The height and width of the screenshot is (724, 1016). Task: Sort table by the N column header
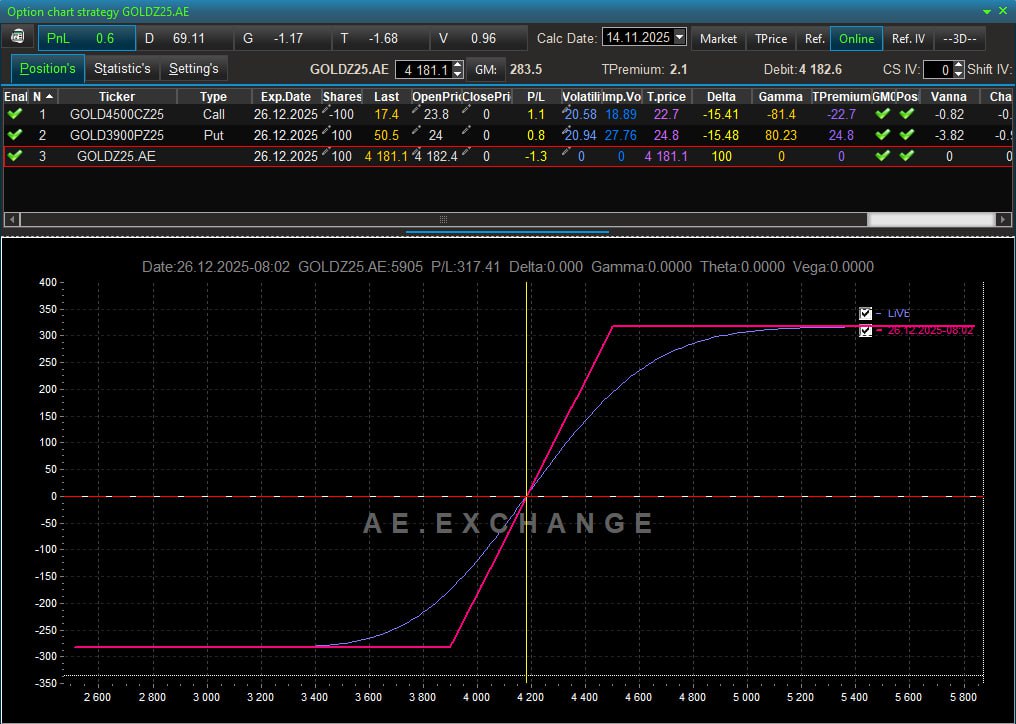[42, 96]
